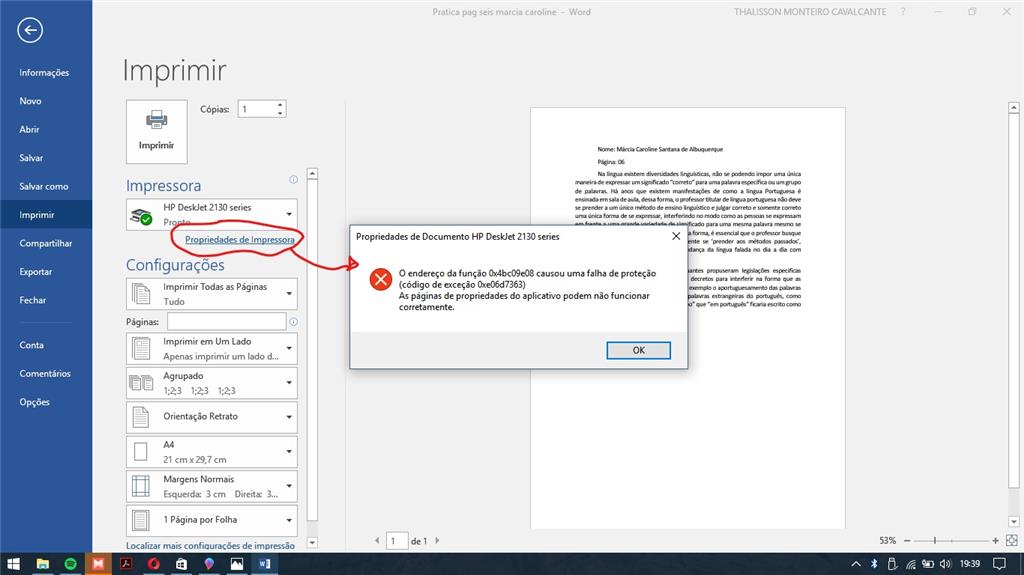Select Imprimir in backstage menu

[46, 214]
